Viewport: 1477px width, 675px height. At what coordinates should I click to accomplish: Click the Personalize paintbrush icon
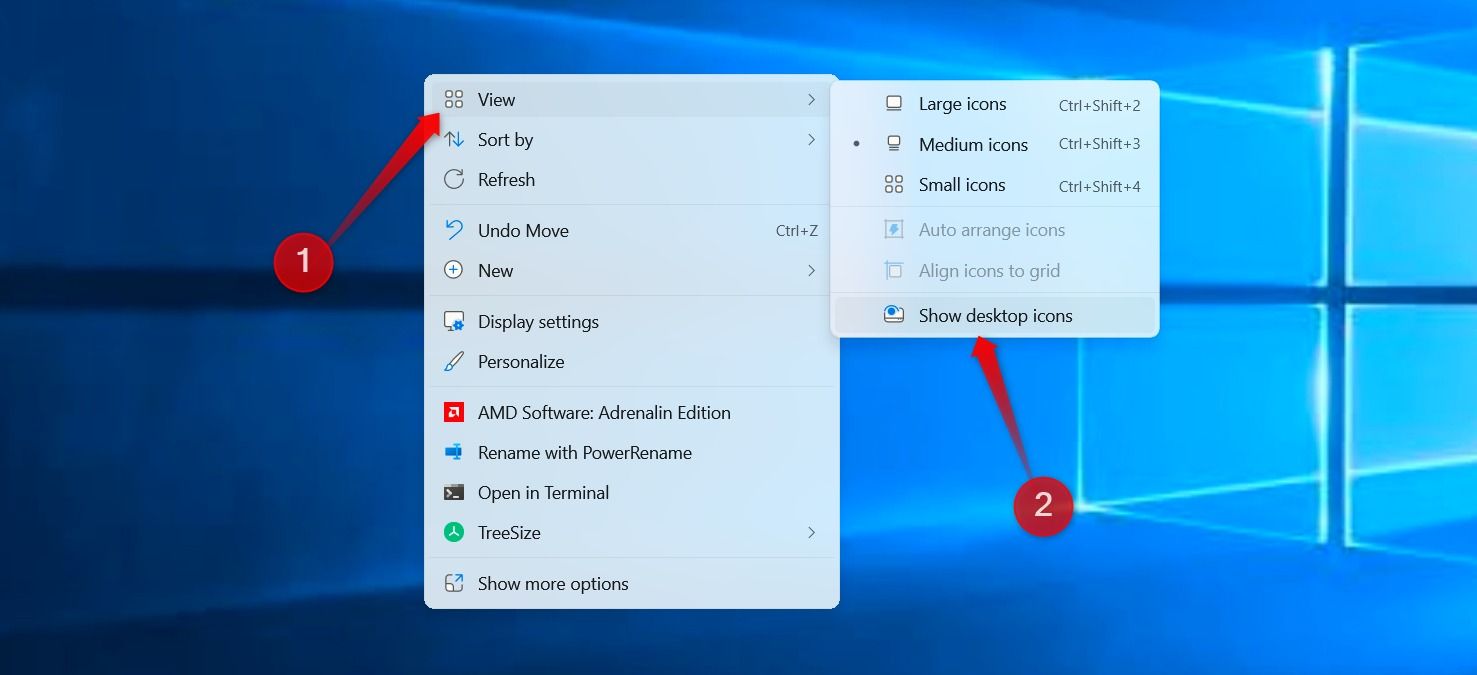coord(454,361)
